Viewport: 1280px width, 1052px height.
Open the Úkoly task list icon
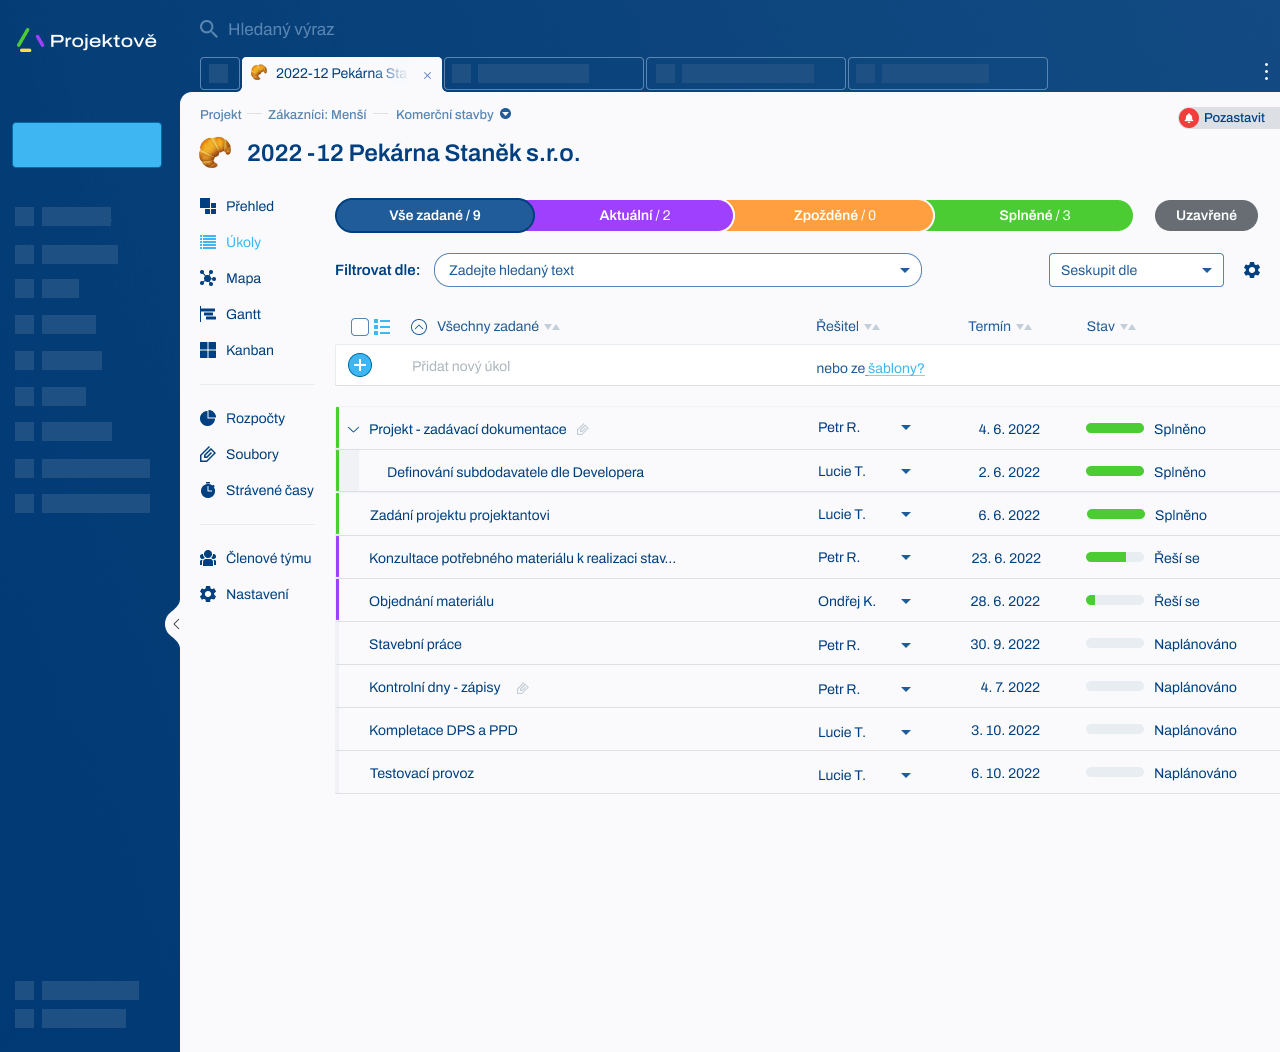click(x=208, y=242)
